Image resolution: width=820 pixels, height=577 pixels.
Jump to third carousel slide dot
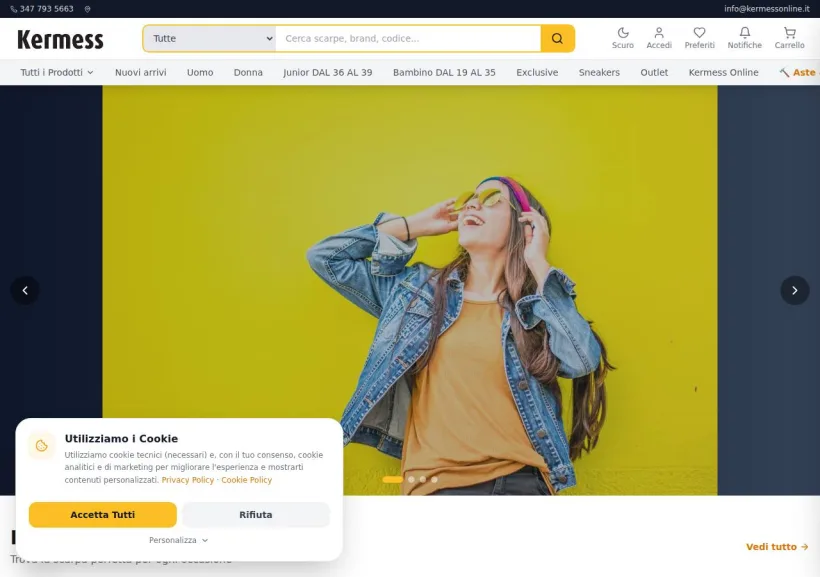pyautogui.click(x=423, y=479)
